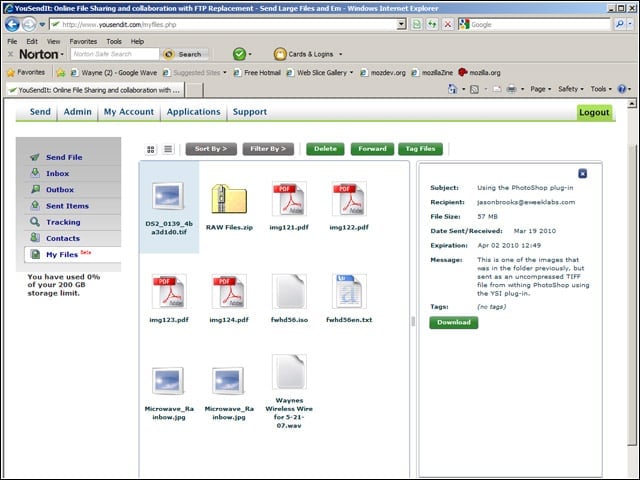Click the green Delete button

[325, 149]
